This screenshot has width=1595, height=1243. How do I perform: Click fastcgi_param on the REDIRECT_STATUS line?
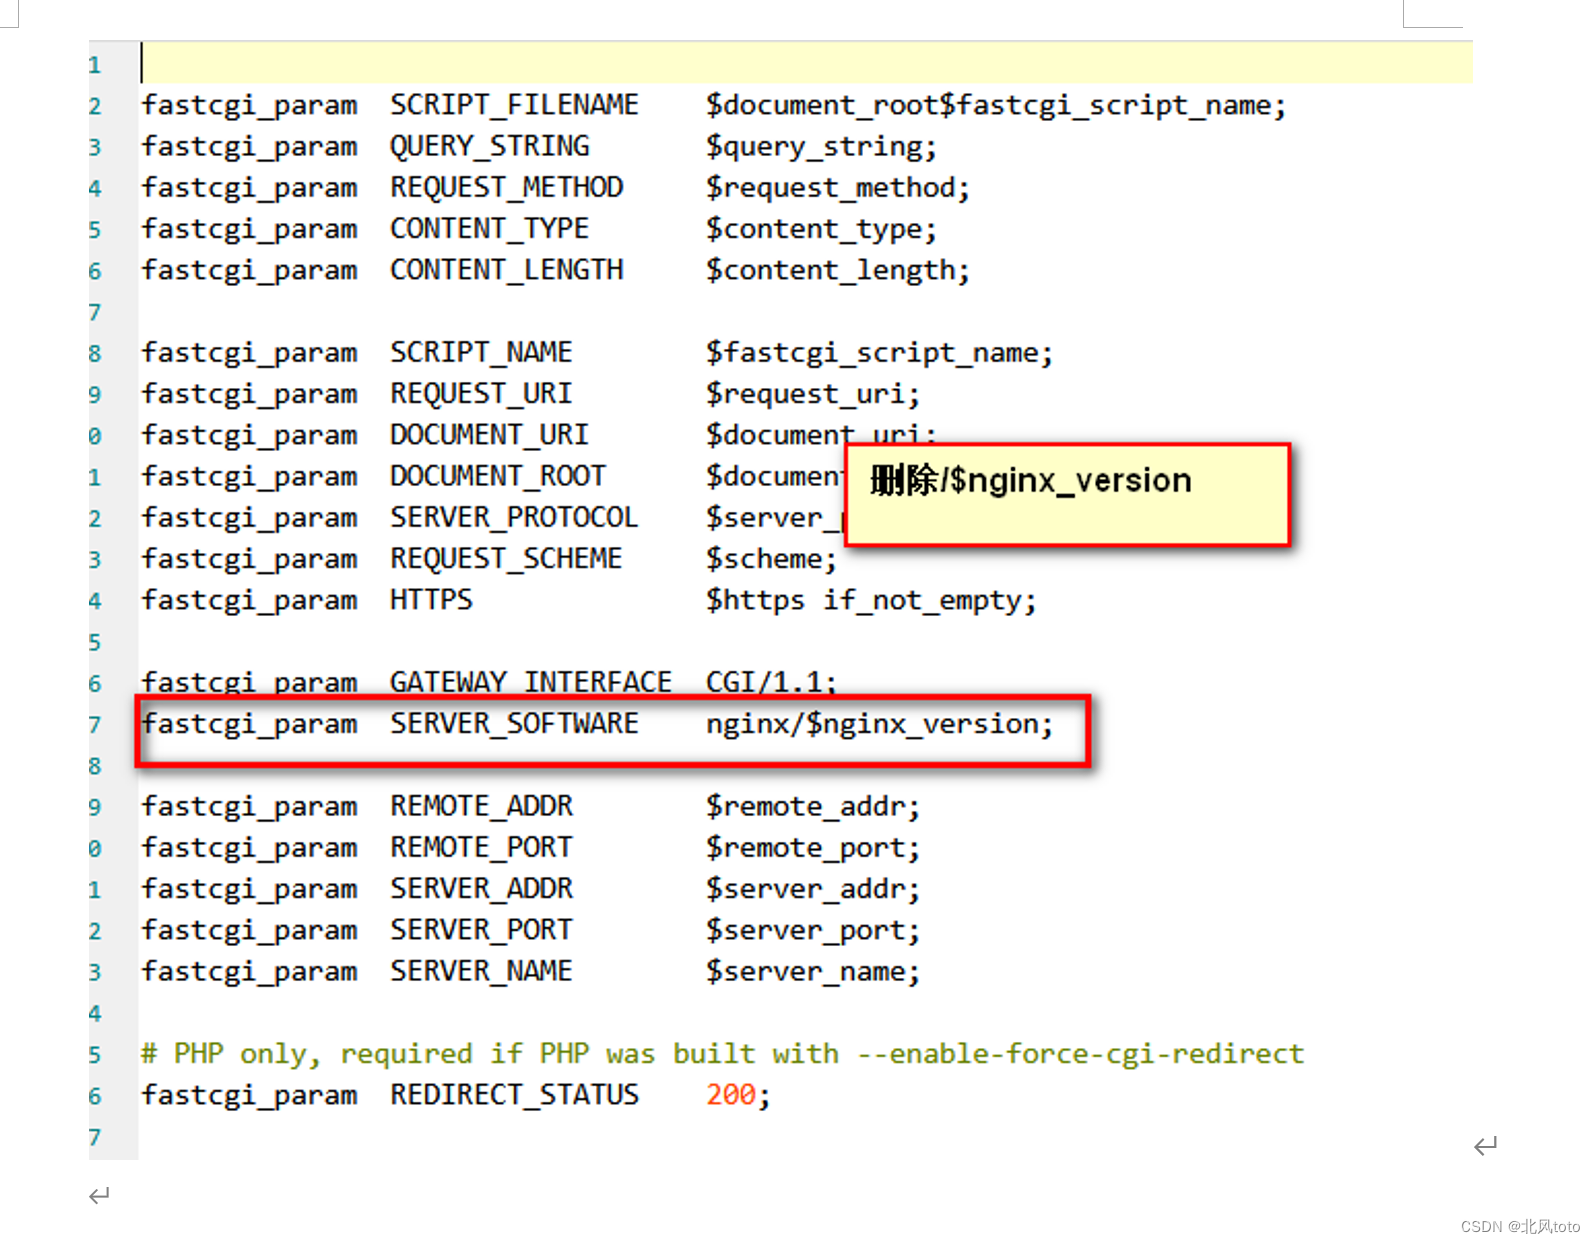point(249,1096)
